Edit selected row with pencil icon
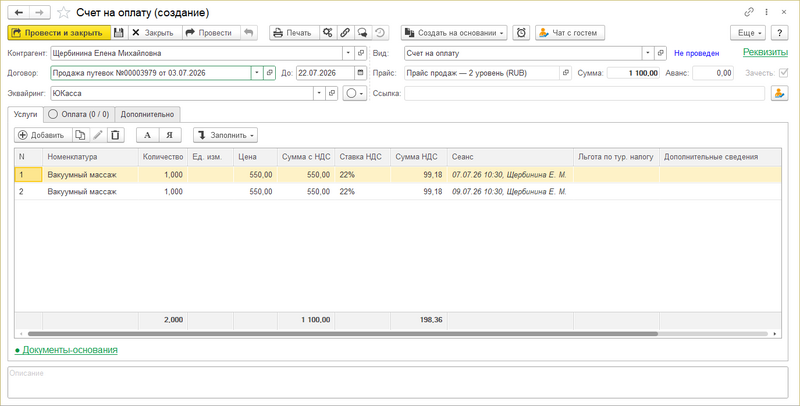This screenshot has height=406, width=800. click(x=98, y=135)
